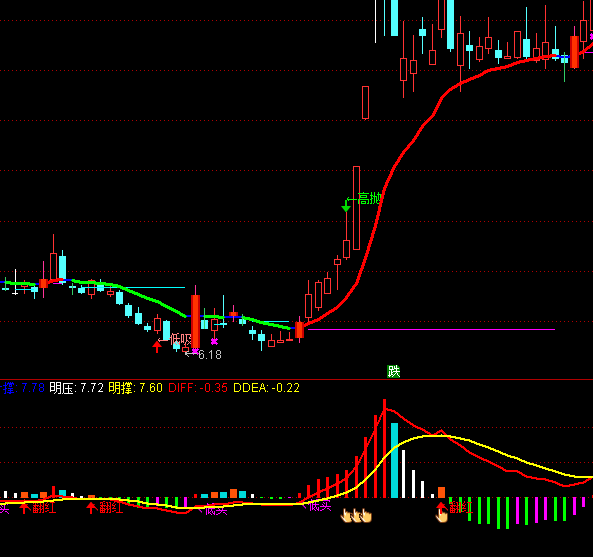The height and width of the screenshot is (557, 593).
Task: Click the green down arrow beside 高抛
Action: (x=346, y=206)
